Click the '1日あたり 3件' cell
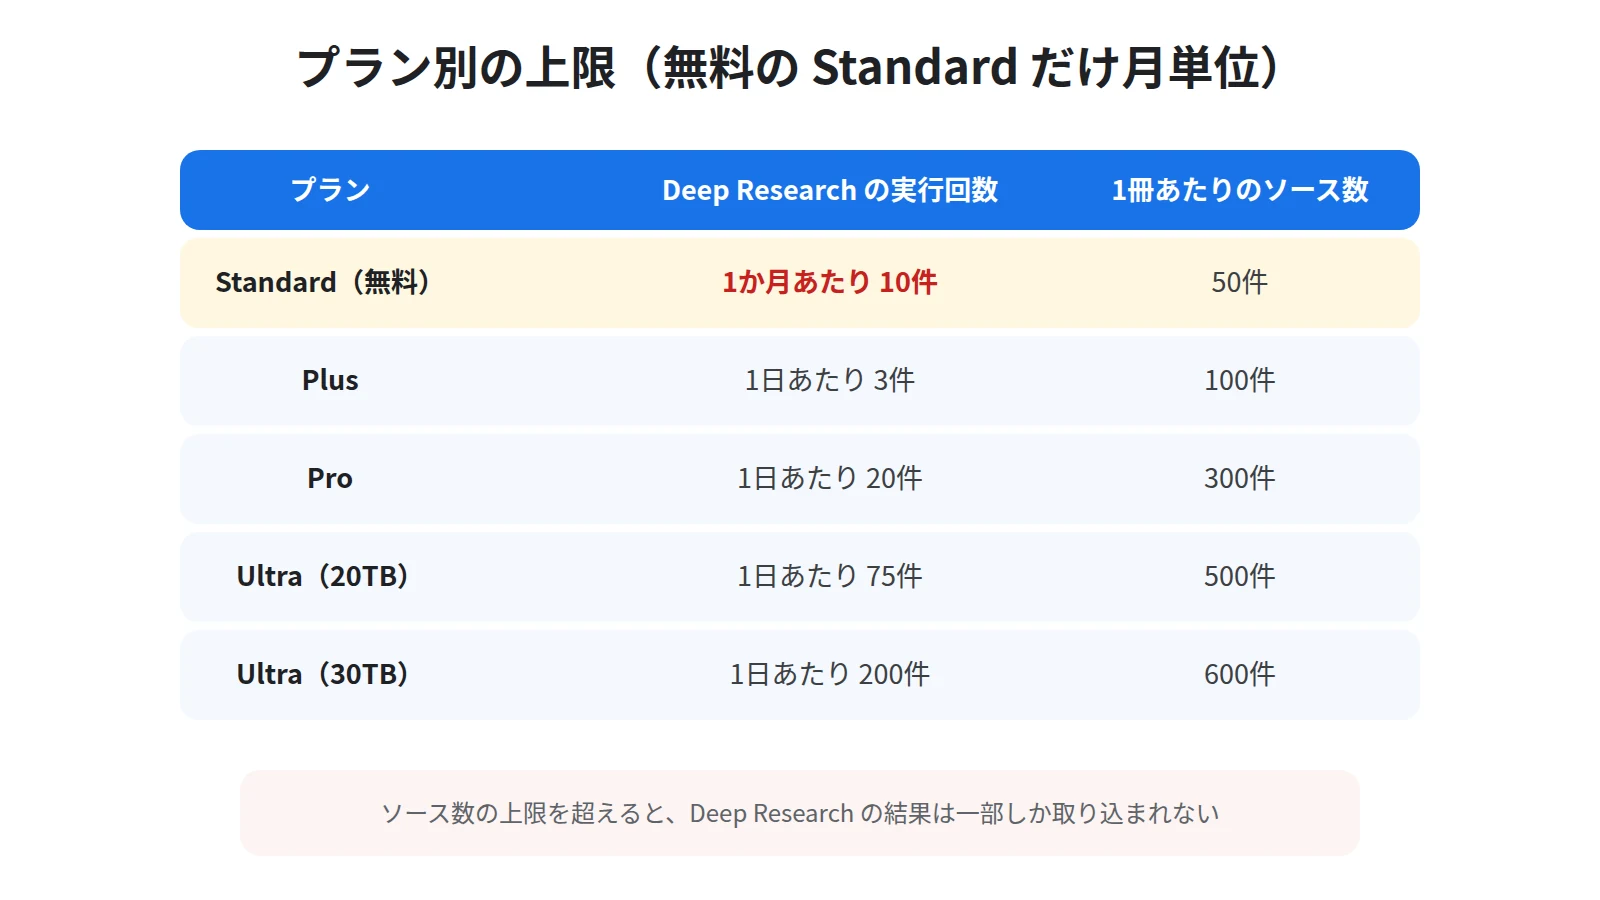 (830, 380)
